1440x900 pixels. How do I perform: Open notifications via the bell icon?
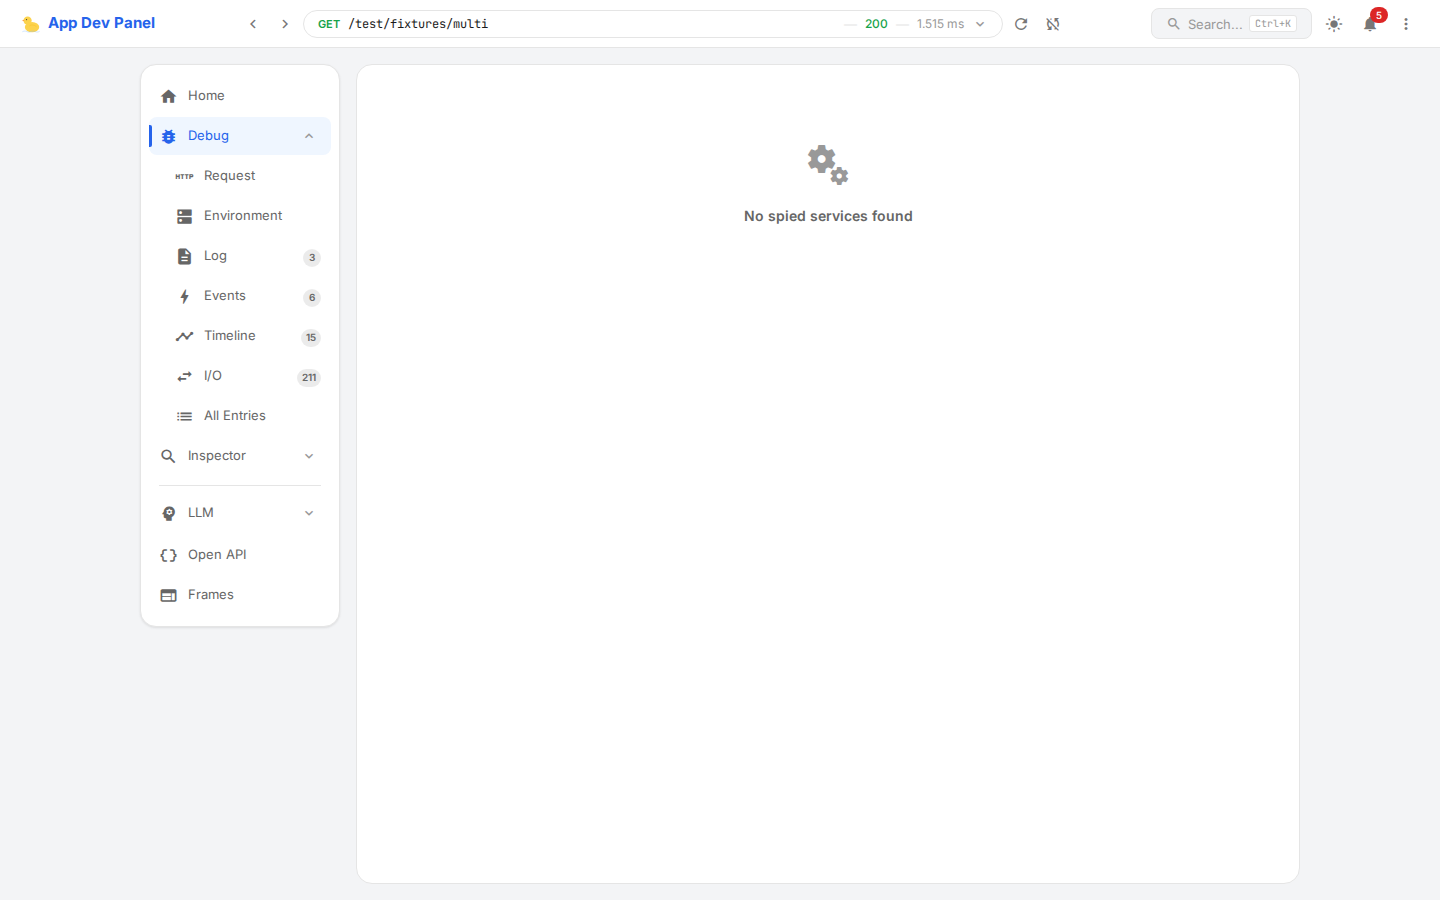(1370, 24)
